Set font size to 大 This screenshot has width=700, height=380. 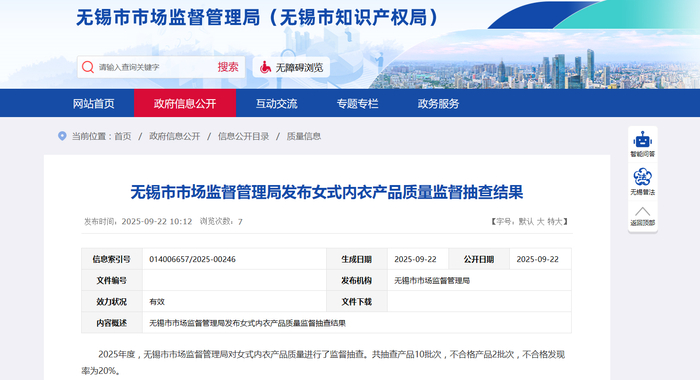point(540,221)
